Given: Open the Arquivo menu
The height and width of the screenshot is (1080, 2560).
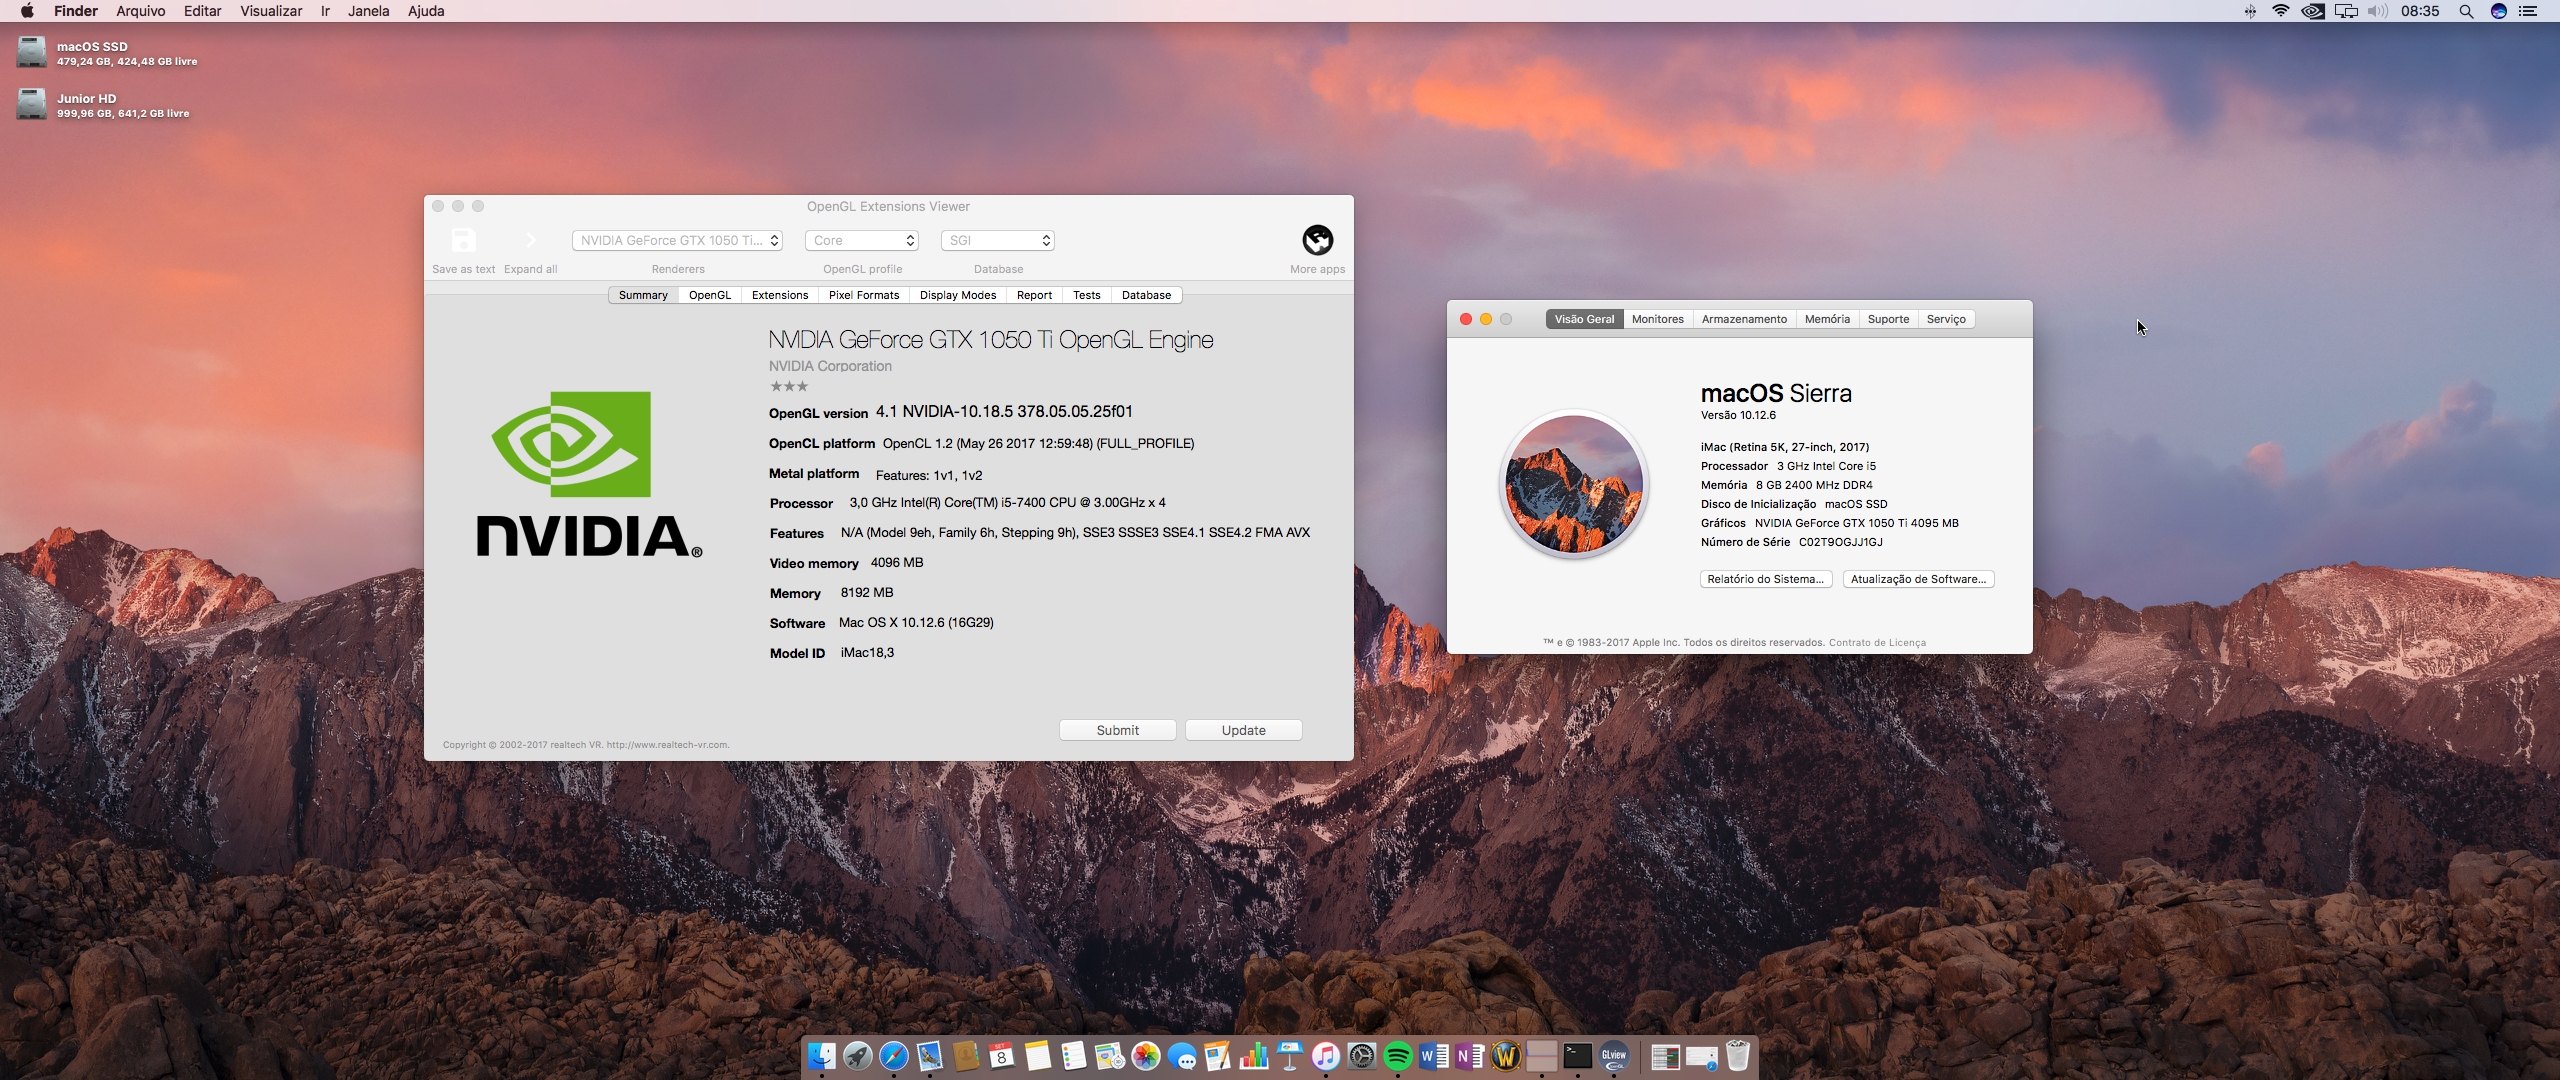Looking at the screenshot, I should [141, 11].
